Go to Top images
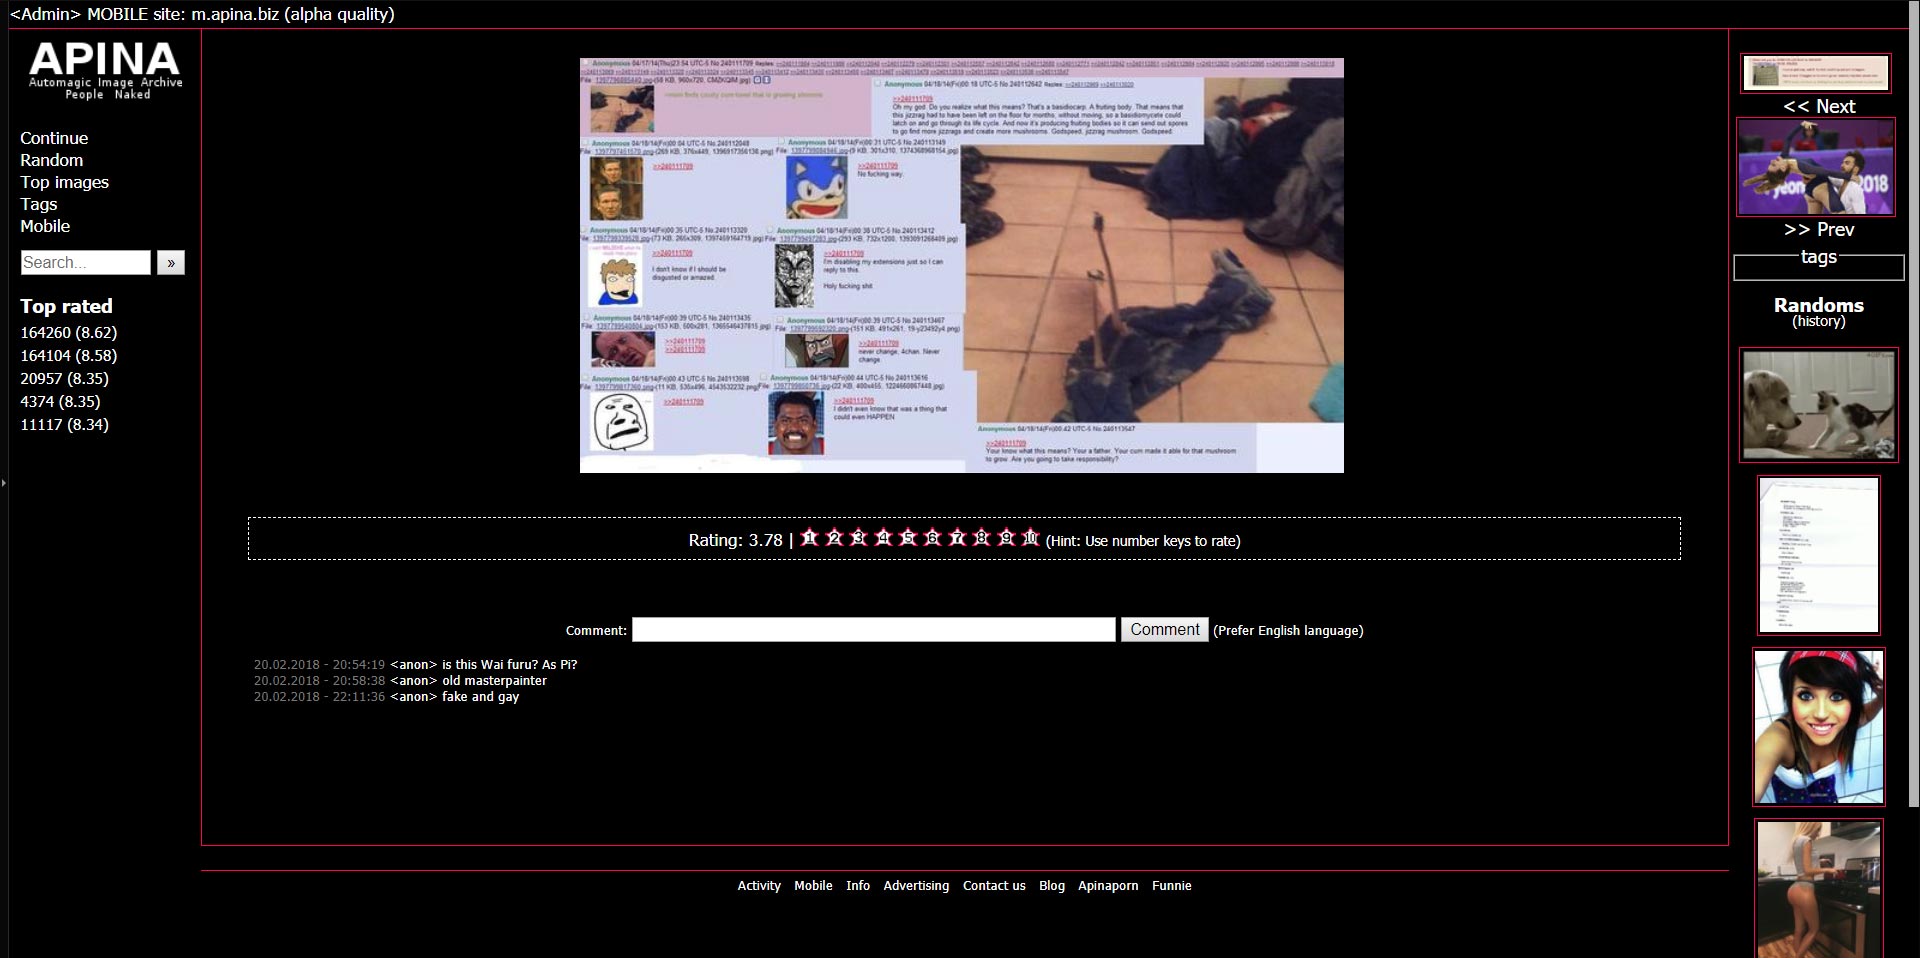This screenshot has height=958, width=1920. click(x=65, y=182)
